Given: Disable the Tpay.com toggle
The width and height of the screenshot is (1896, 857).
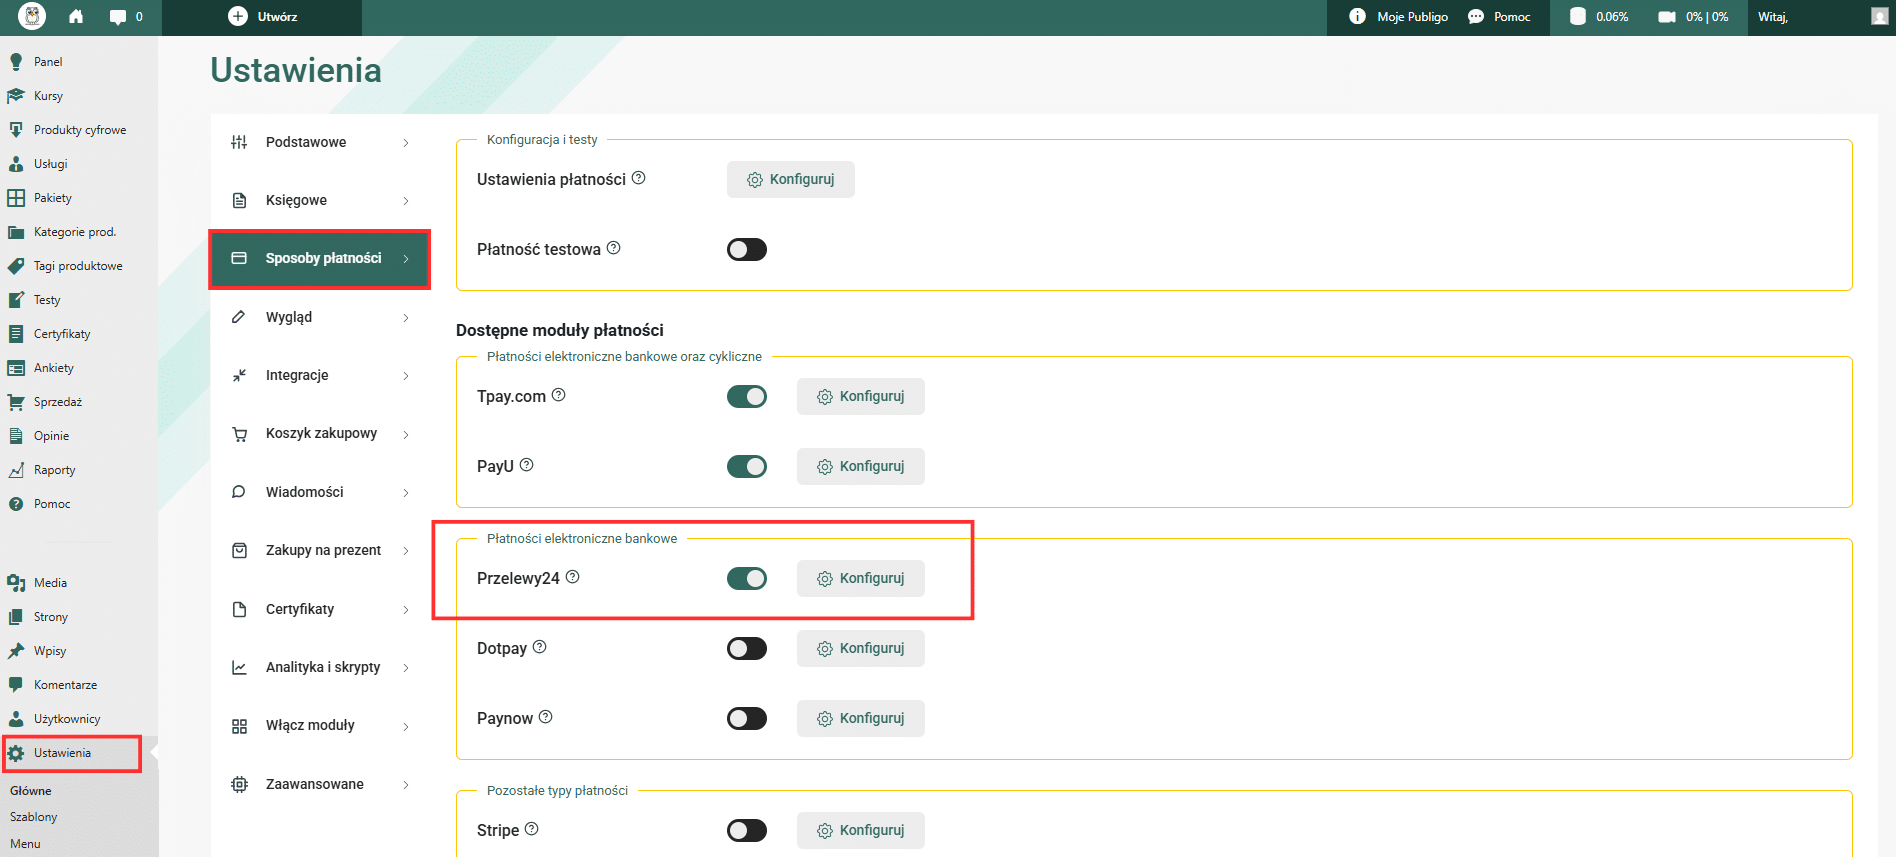Looking at the screenshot, I should pyautogui.click(x=747, y=396).
